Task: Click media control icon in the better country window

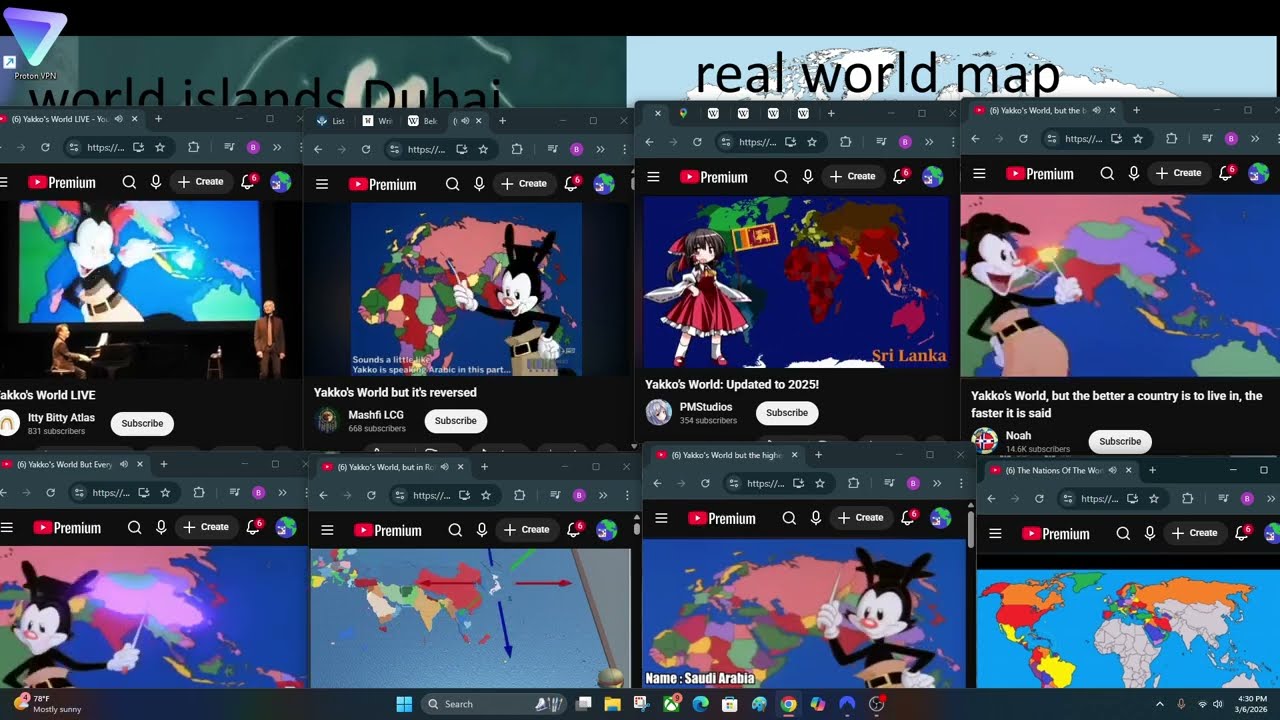Action: tap(1209, 138)
